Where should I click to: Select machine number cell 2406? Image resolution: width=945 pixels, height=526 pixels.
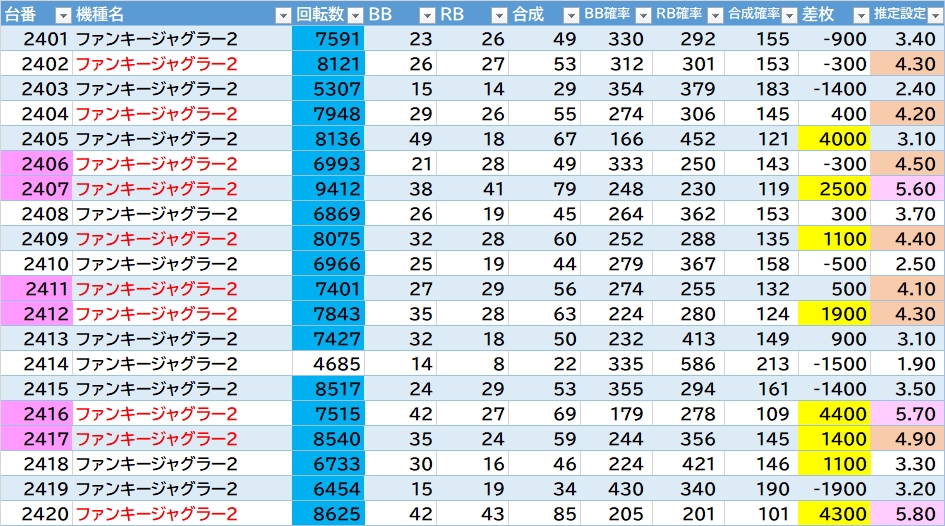point(37,163)
